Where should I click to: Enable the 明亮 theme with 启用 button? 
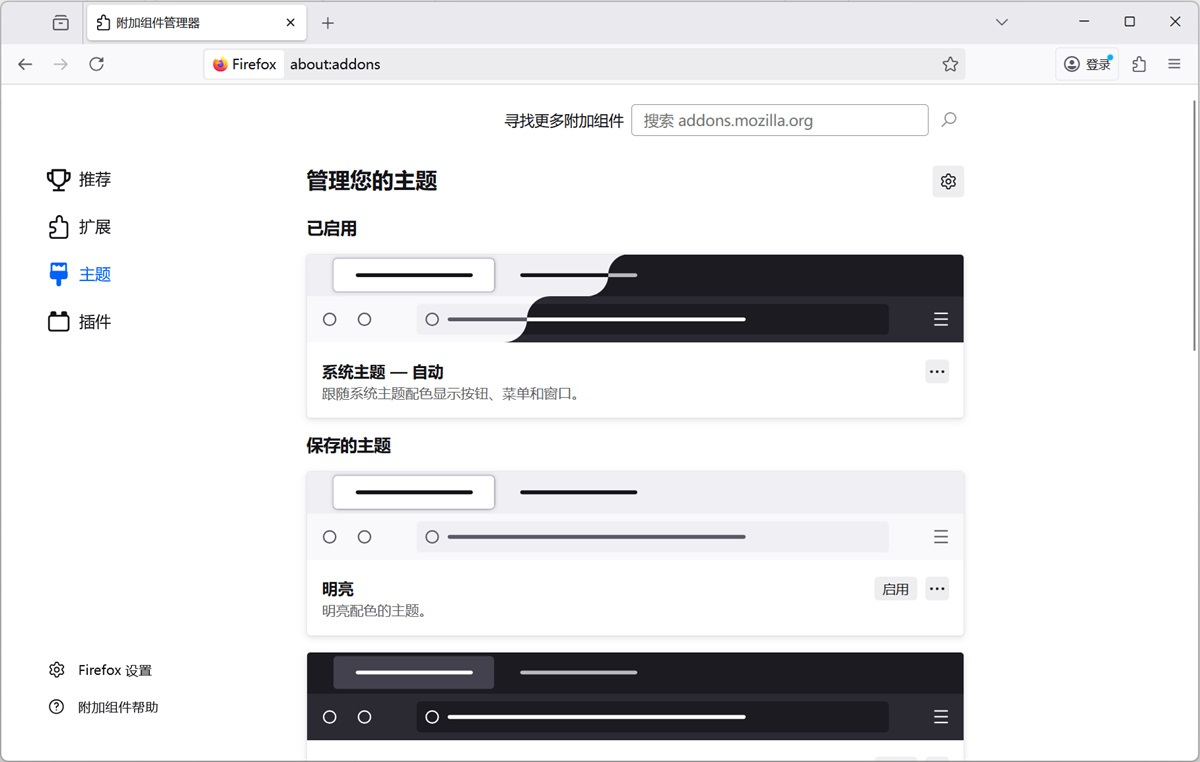[x=895, y=588]
